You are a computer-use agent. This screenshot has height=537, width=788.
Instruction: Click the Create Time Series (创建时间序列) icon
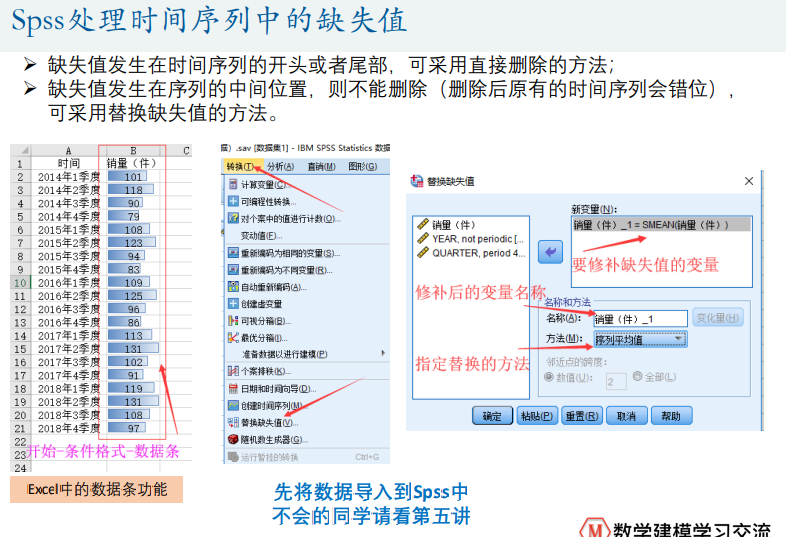(233, 405)
